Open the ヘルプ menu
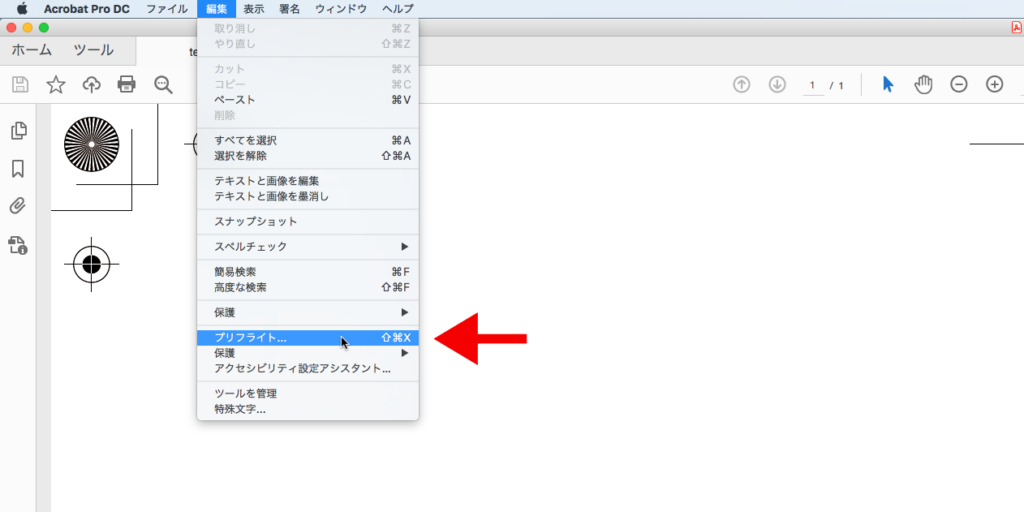 click(x=398, y=9)
